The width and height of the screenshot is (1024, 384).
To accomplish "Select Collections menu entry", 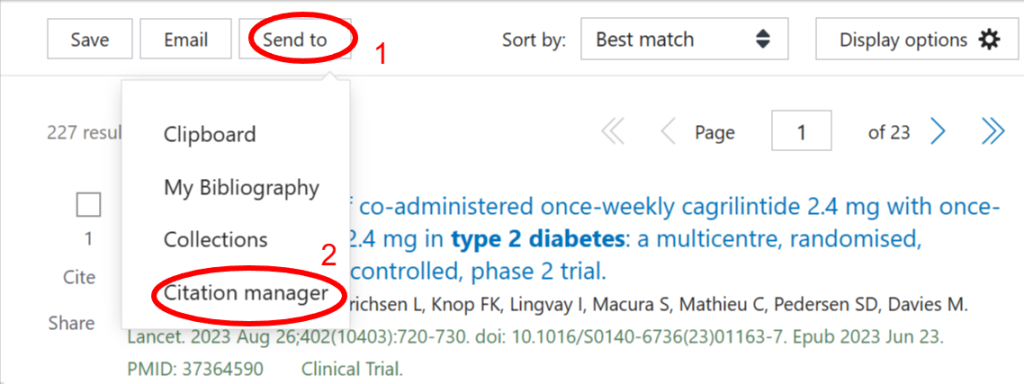I will (x=216, y=239).
